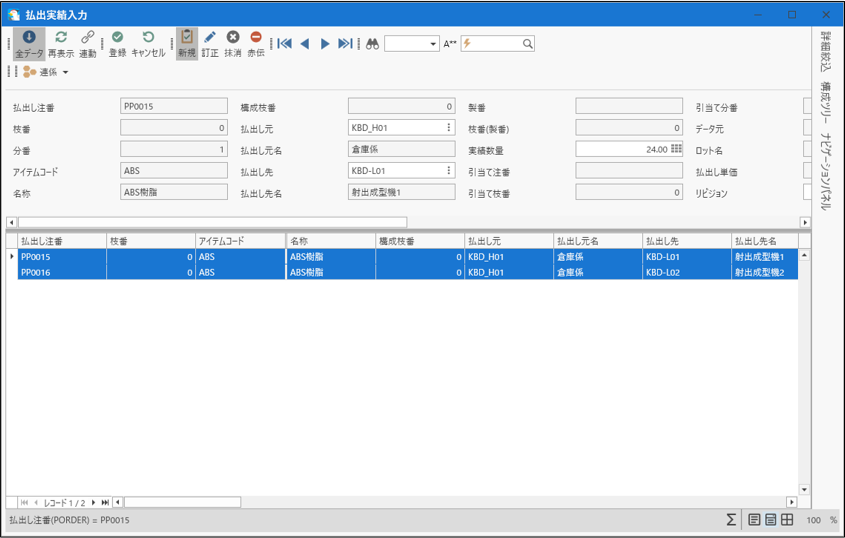Viewport: 845px width, 538px height.
Task: Open the 詳細絞込 side tab
Action: pos(826,53)
